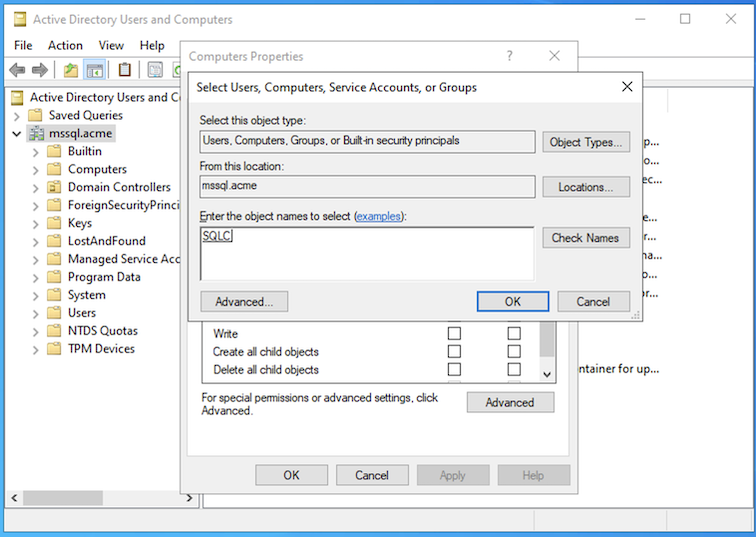This screenshot has width=756, height=537.
Task: Tick the second Write permission checkbox
Action: coord(514,333)
